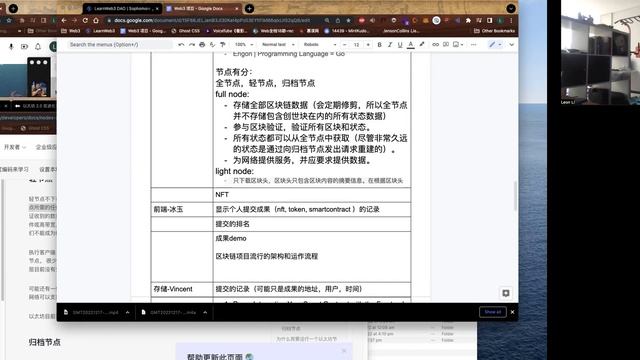
Task: Collapse the menus with chevron arrow
Action: [x=511, y=44]
